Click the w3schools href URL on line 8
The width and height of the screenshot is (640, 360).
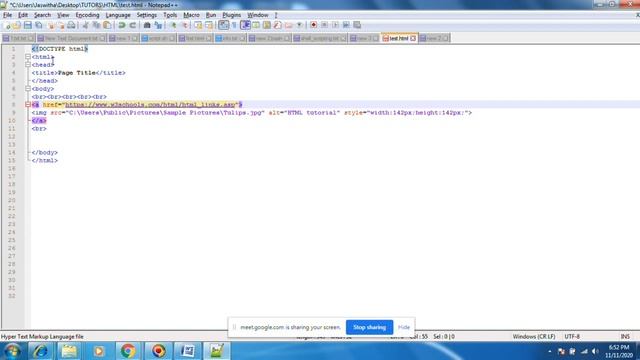point(150,104)
